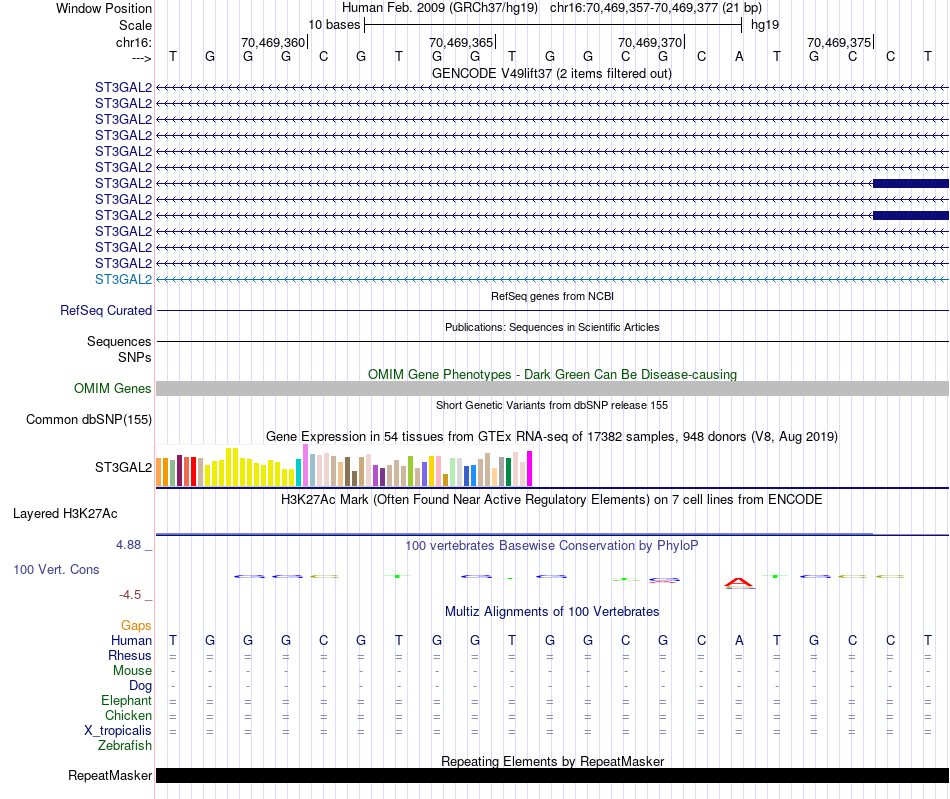Viewport: 950px width, 799px height.
Task: Select the Human species label
Action: 131,640
